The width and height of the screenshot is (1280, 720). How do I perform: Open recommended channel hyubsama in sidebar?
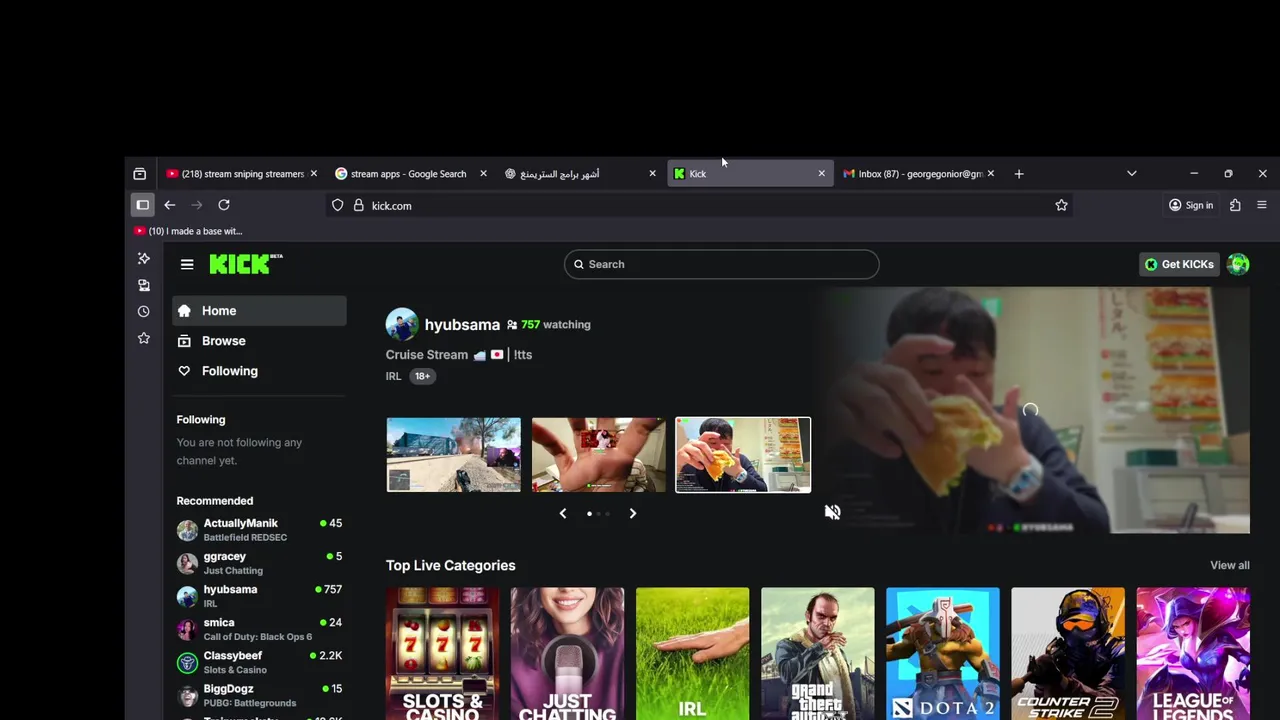coord(259,596)
